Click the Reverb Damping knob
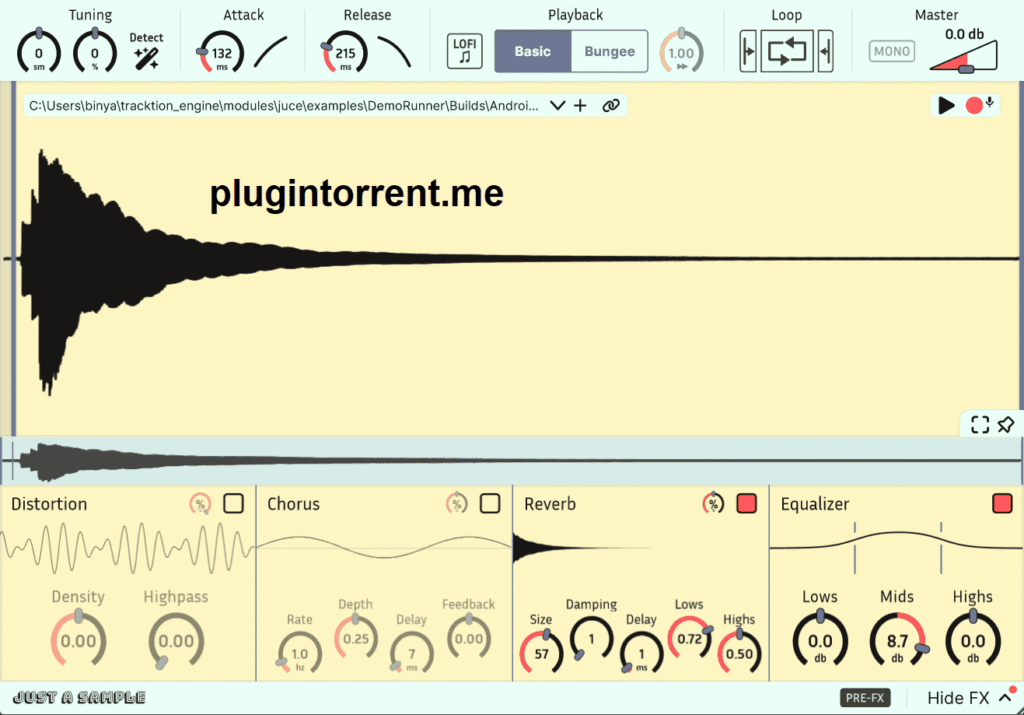Viewport: 1024px width, 715px height. click(592, 638)
